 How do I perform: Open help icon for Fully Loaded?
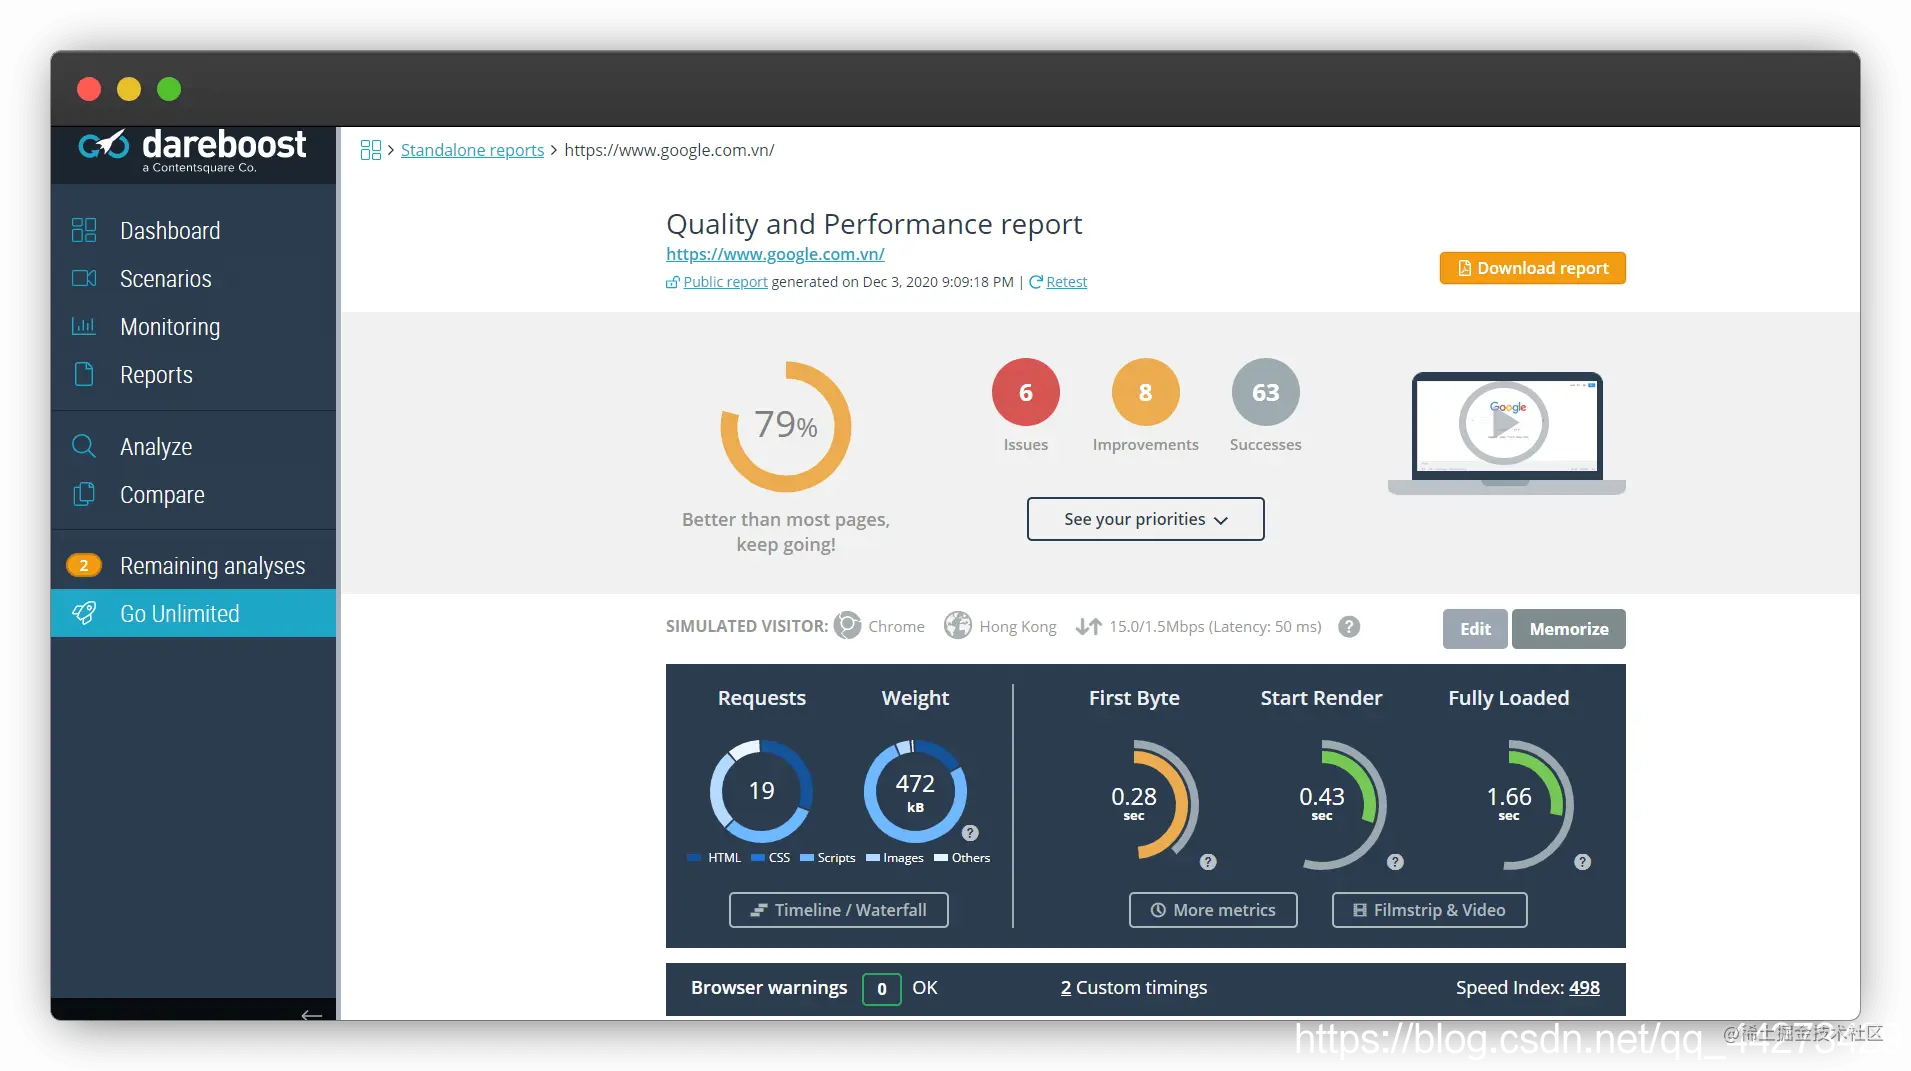1582,862
